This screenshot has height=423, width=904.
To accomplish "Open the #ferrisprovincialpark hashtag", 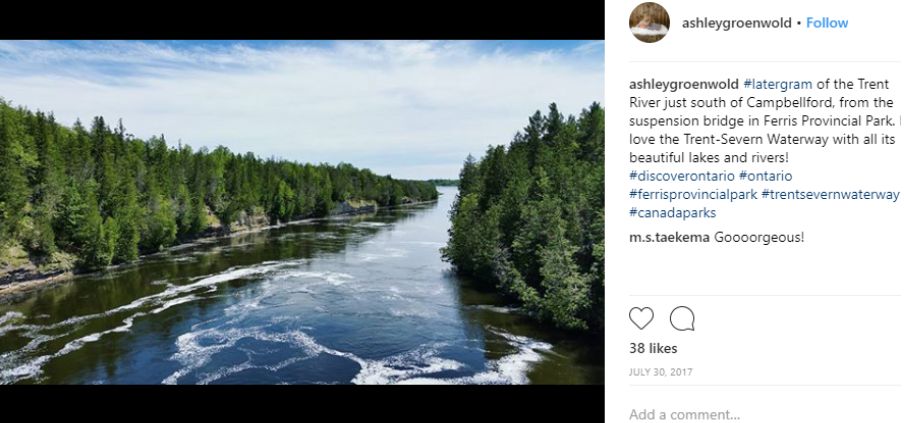I will [692, 194].
